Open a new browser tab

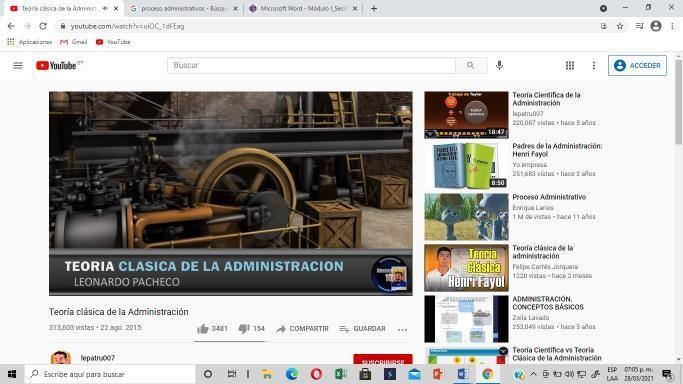374,8
